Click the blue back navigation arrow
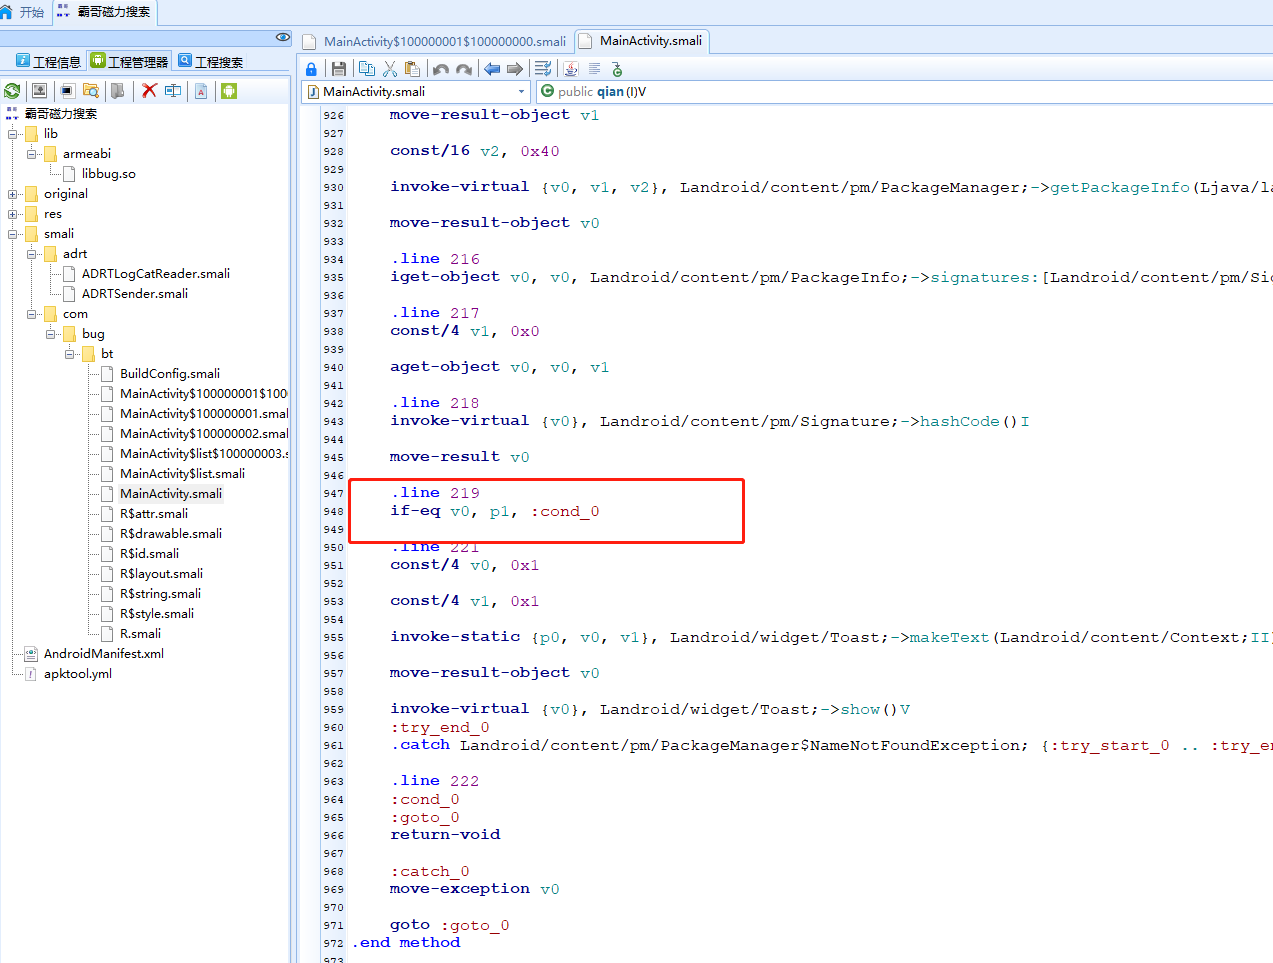The height and width of the screenshot is (963, 1273). click(x=491, y=69)
